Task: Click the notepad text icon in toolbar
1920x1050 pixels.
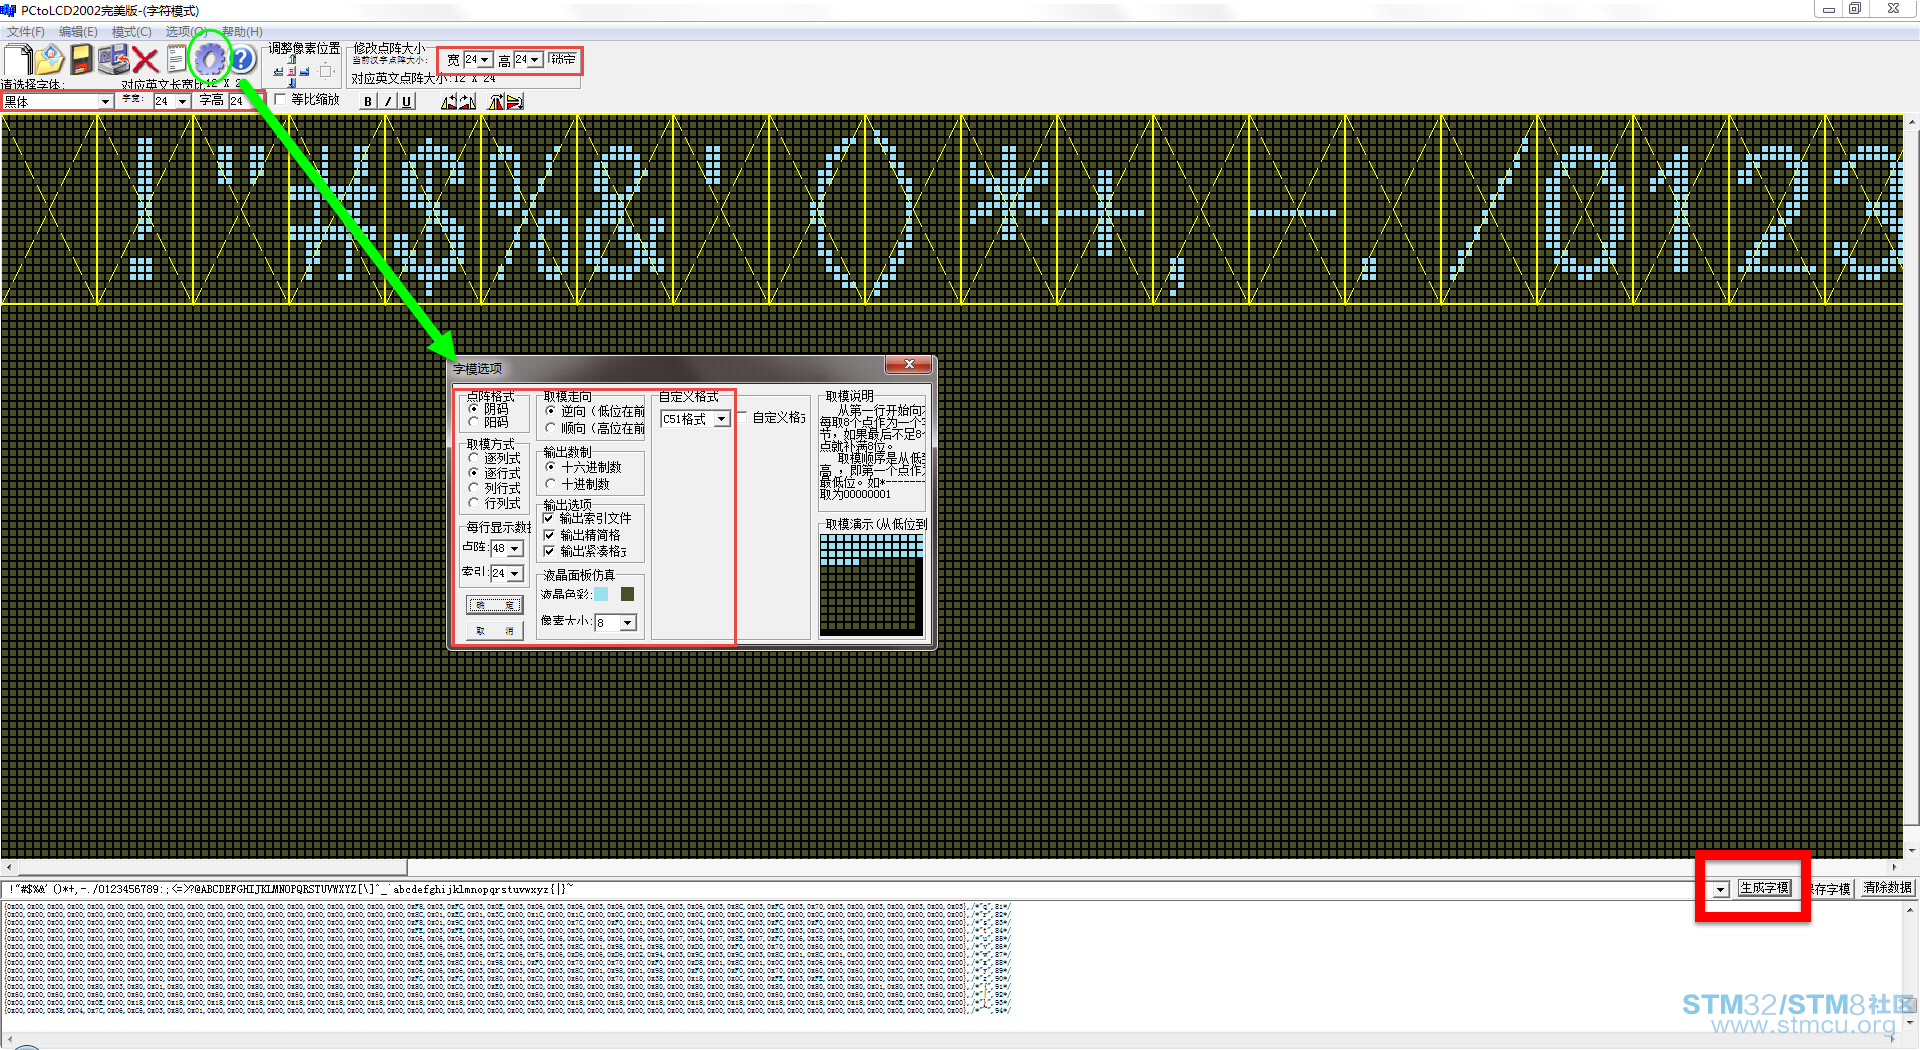Action: tap(177, 60)
